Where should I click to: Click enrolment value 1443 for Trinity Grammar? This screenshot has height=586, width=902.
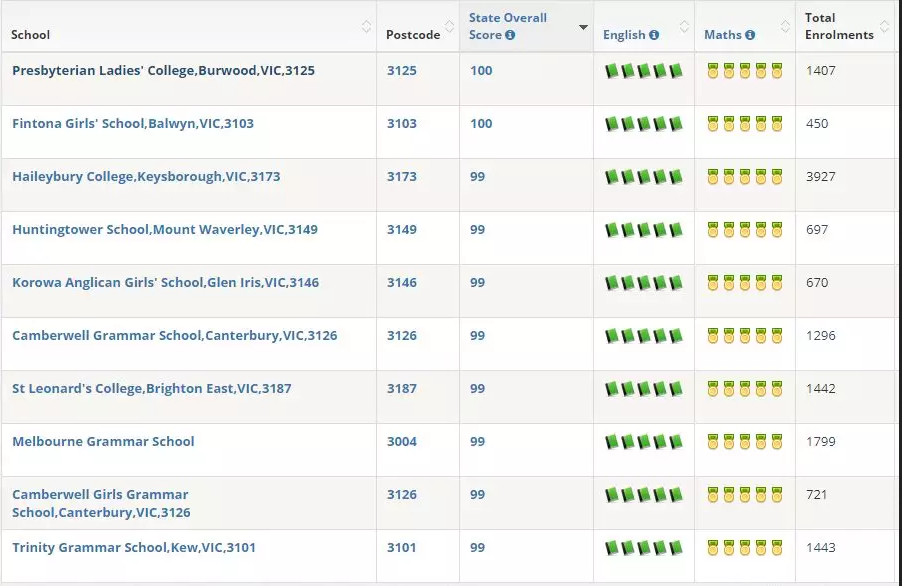click(x=821, y=547)
